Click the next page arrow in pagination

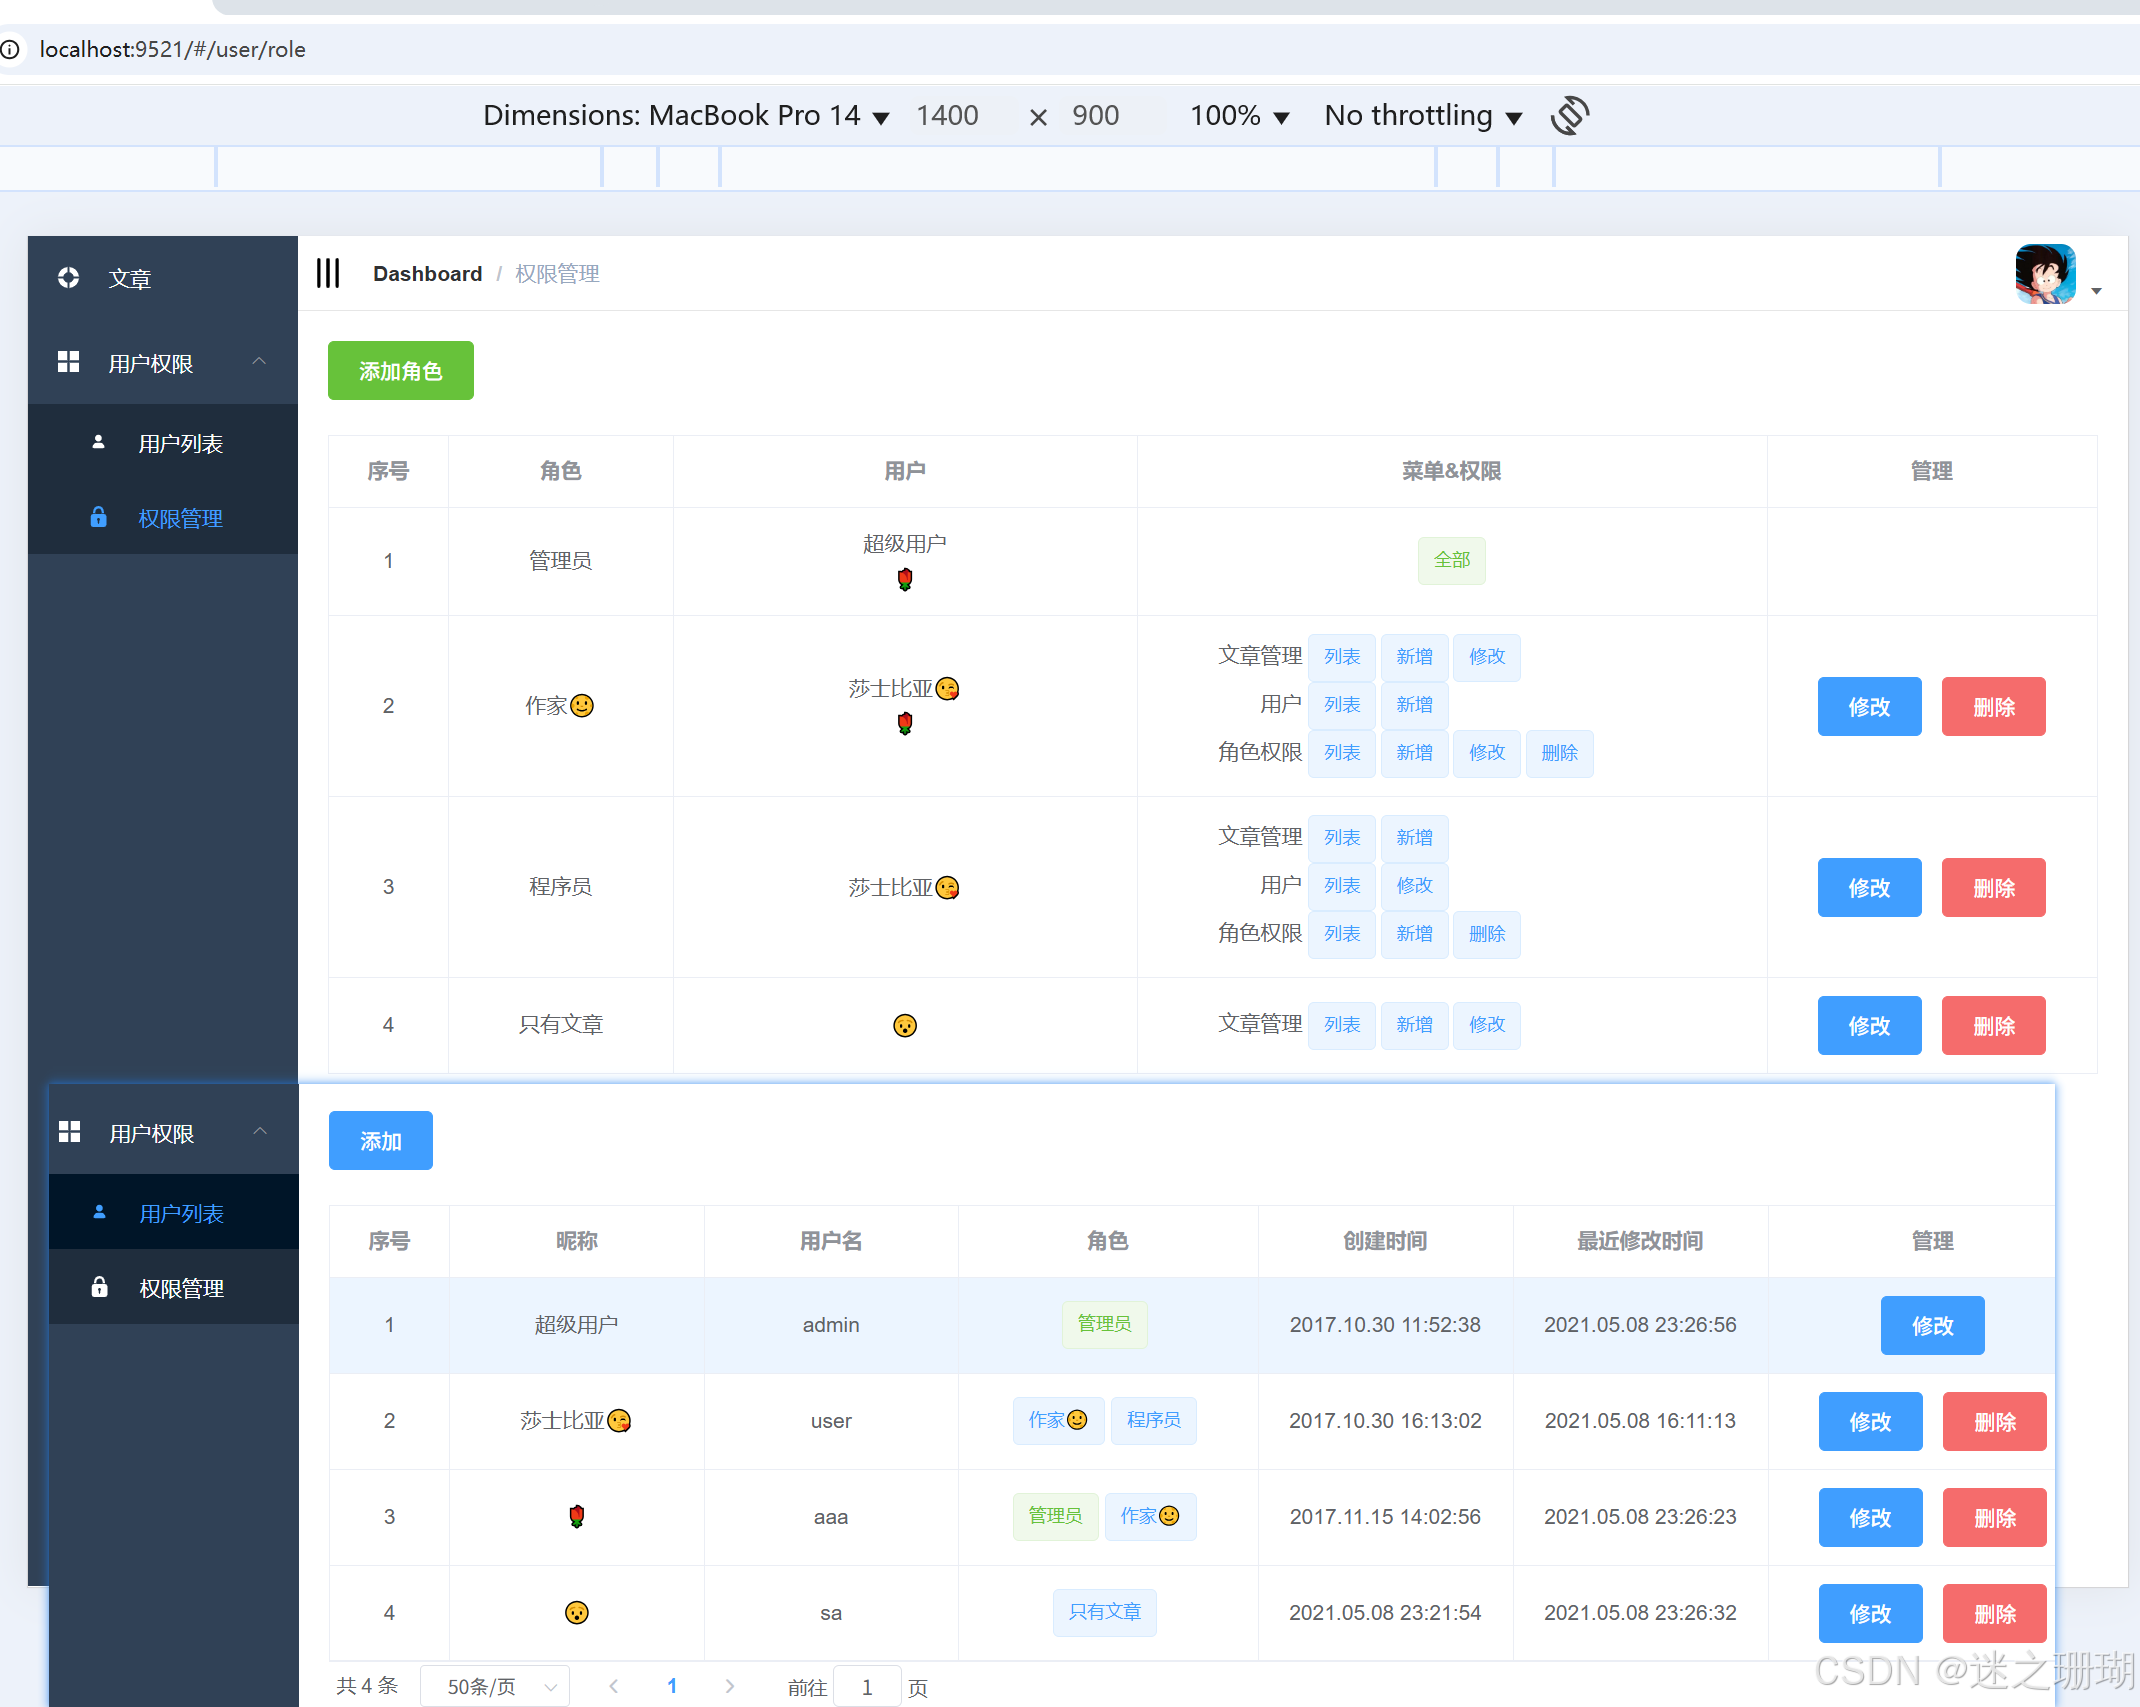[730, 1686]
